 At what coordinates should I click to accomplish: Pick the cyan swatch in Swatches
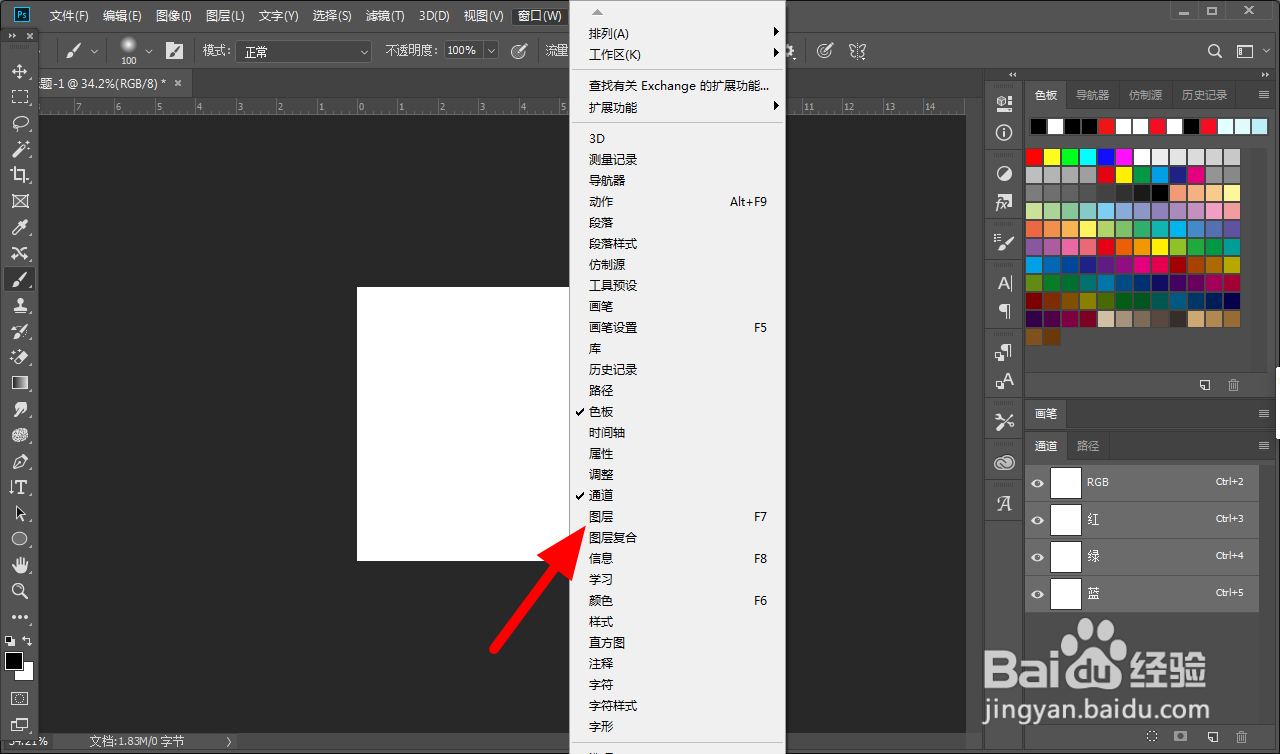tap(1088, 157)
